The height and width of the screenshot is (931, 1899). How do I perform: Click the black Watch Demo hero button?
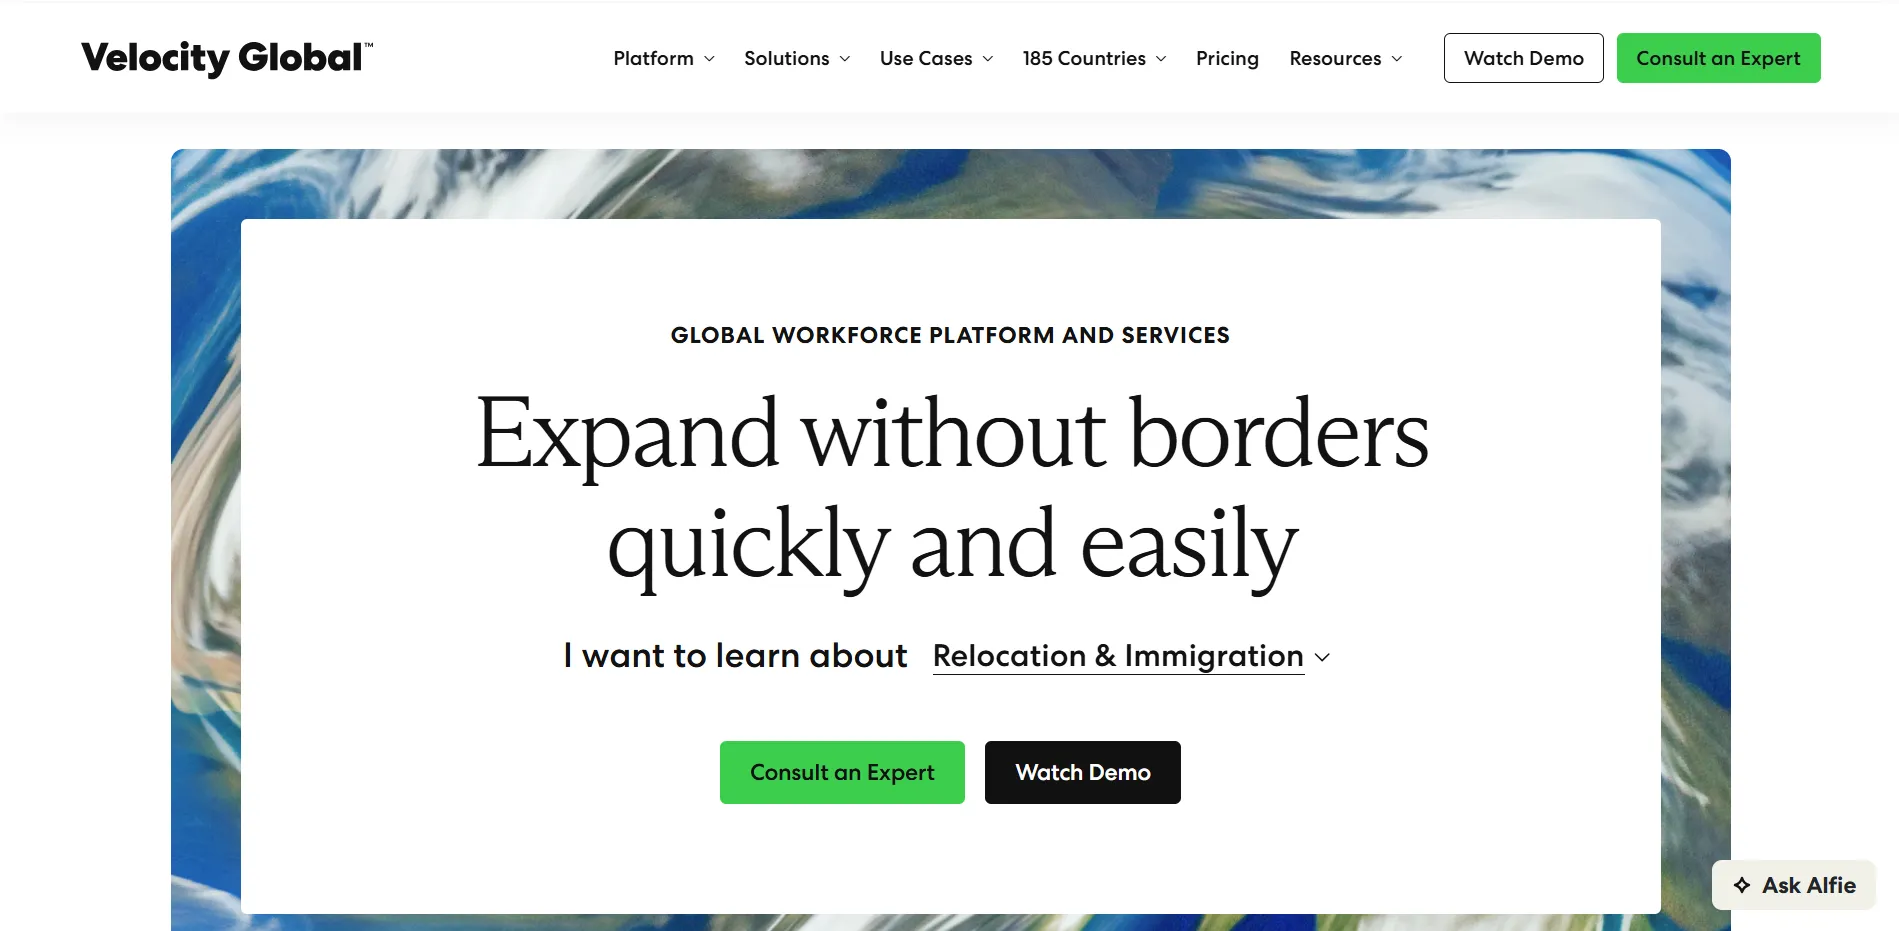click(x=1082, y=772)
